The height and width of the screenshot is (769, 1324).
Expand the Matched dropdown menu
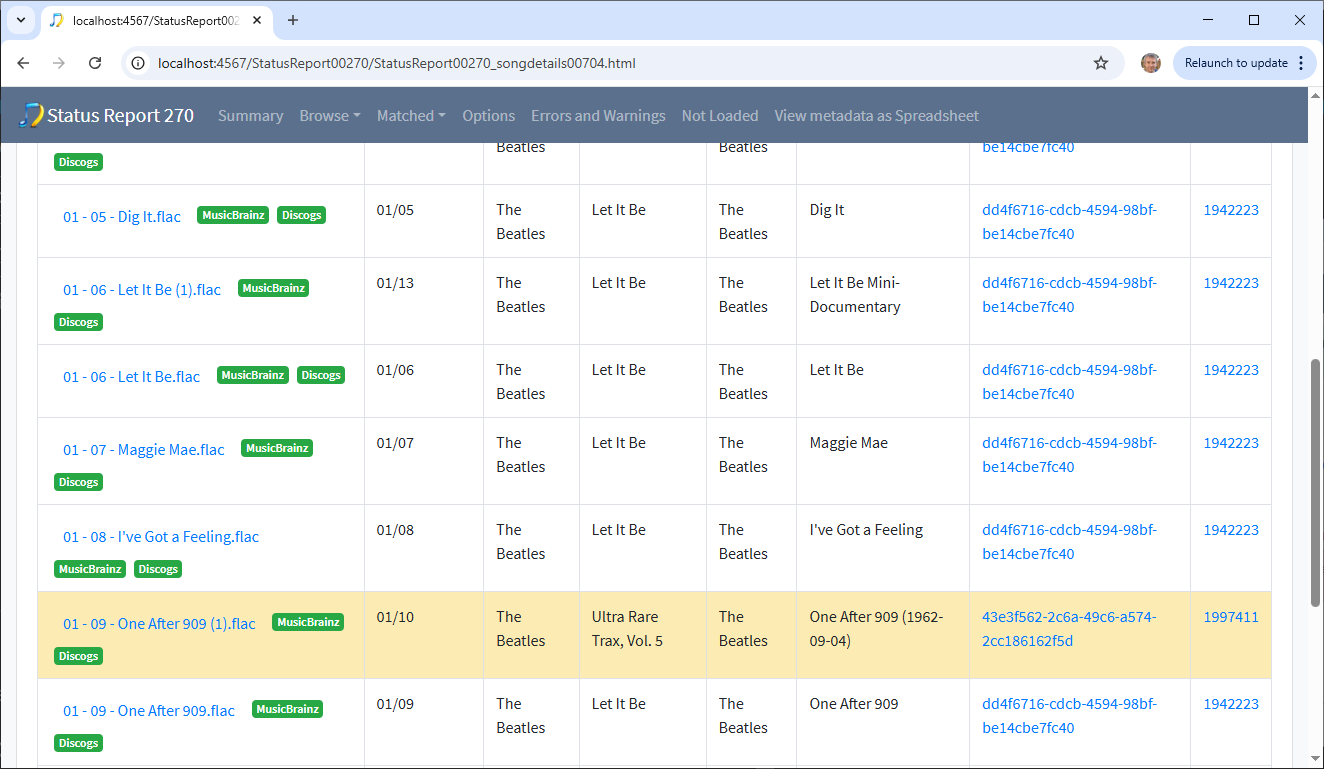click(411, 116)
